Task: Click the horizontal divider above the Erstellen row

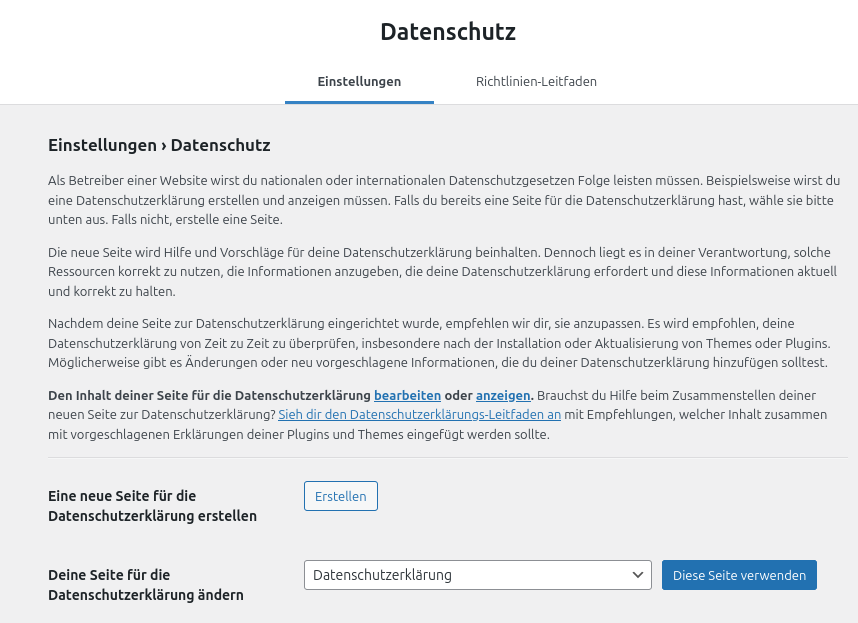Action: coord(447,458)
